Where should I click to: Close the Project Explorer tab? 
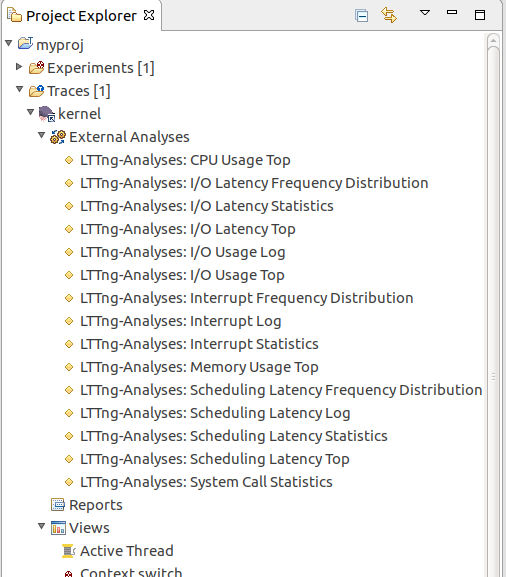tap(149, 15)
